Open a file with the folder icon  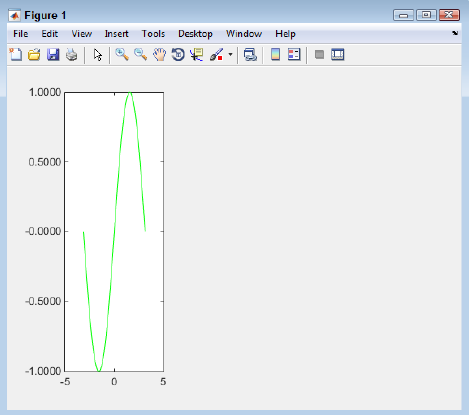click(x=34, y=54)
